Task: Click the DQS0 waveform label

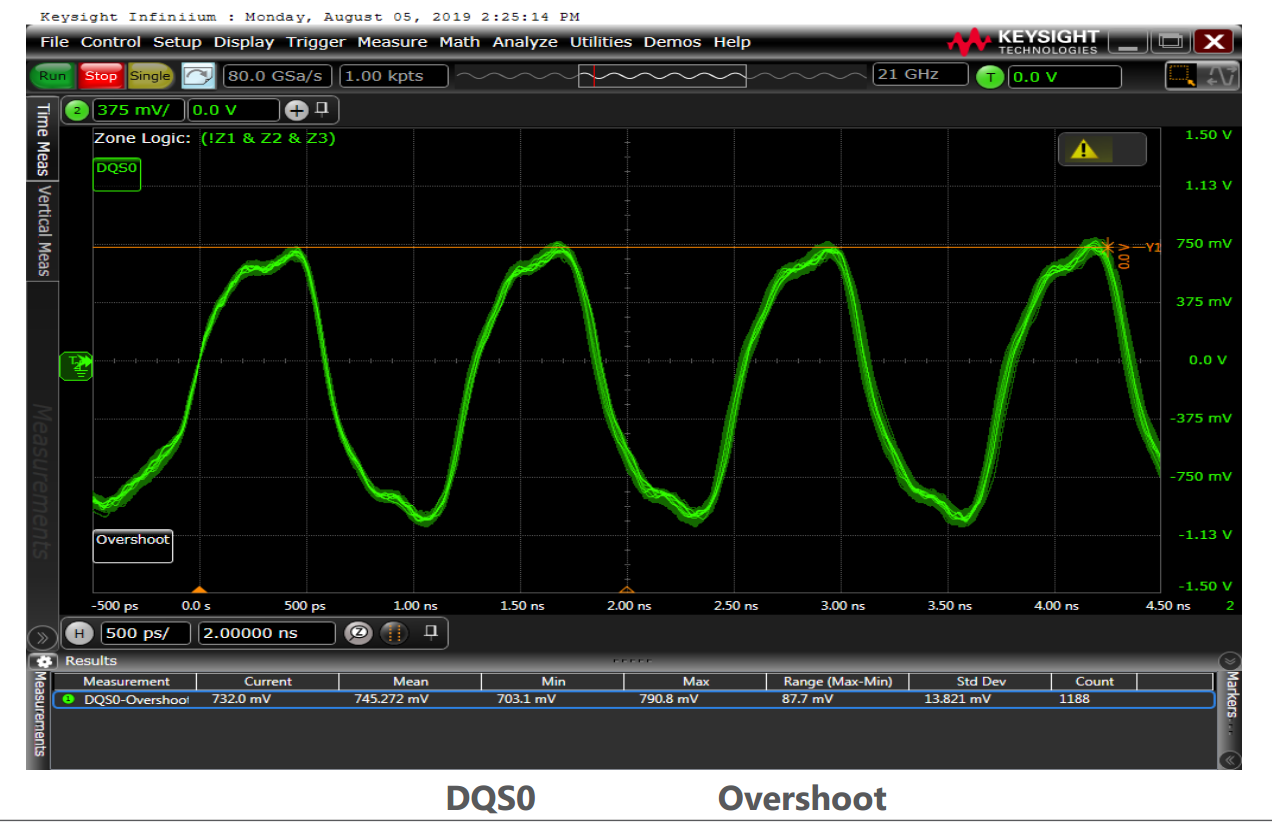Action: click(117, 174)
